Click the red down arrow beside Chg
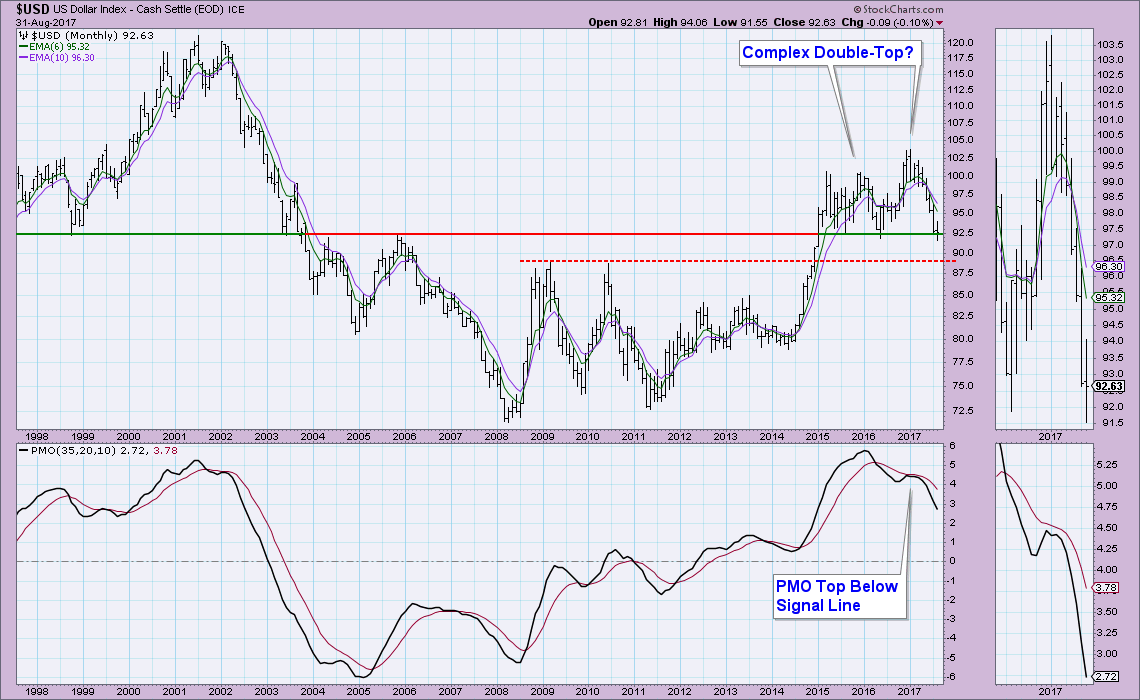The height and width of the screenshot is (700, 1140). click(x=938, y=22)
